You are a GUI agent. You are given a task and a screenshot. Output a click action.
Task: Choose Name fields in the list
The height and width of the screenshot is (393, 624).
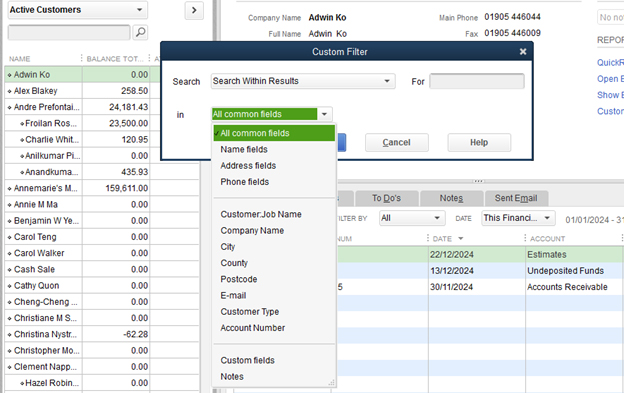(244, 150)
